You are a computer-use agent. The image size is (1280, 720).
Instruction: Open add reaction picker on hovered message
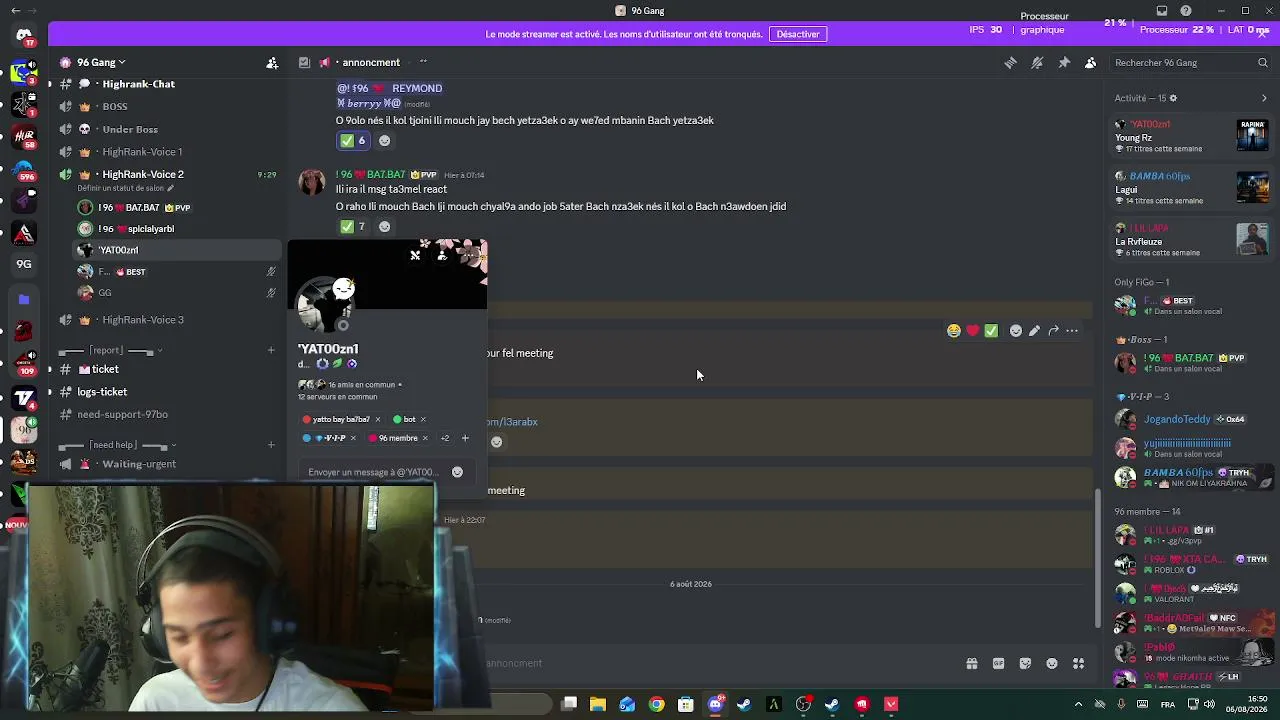[x=1016, y=331]
